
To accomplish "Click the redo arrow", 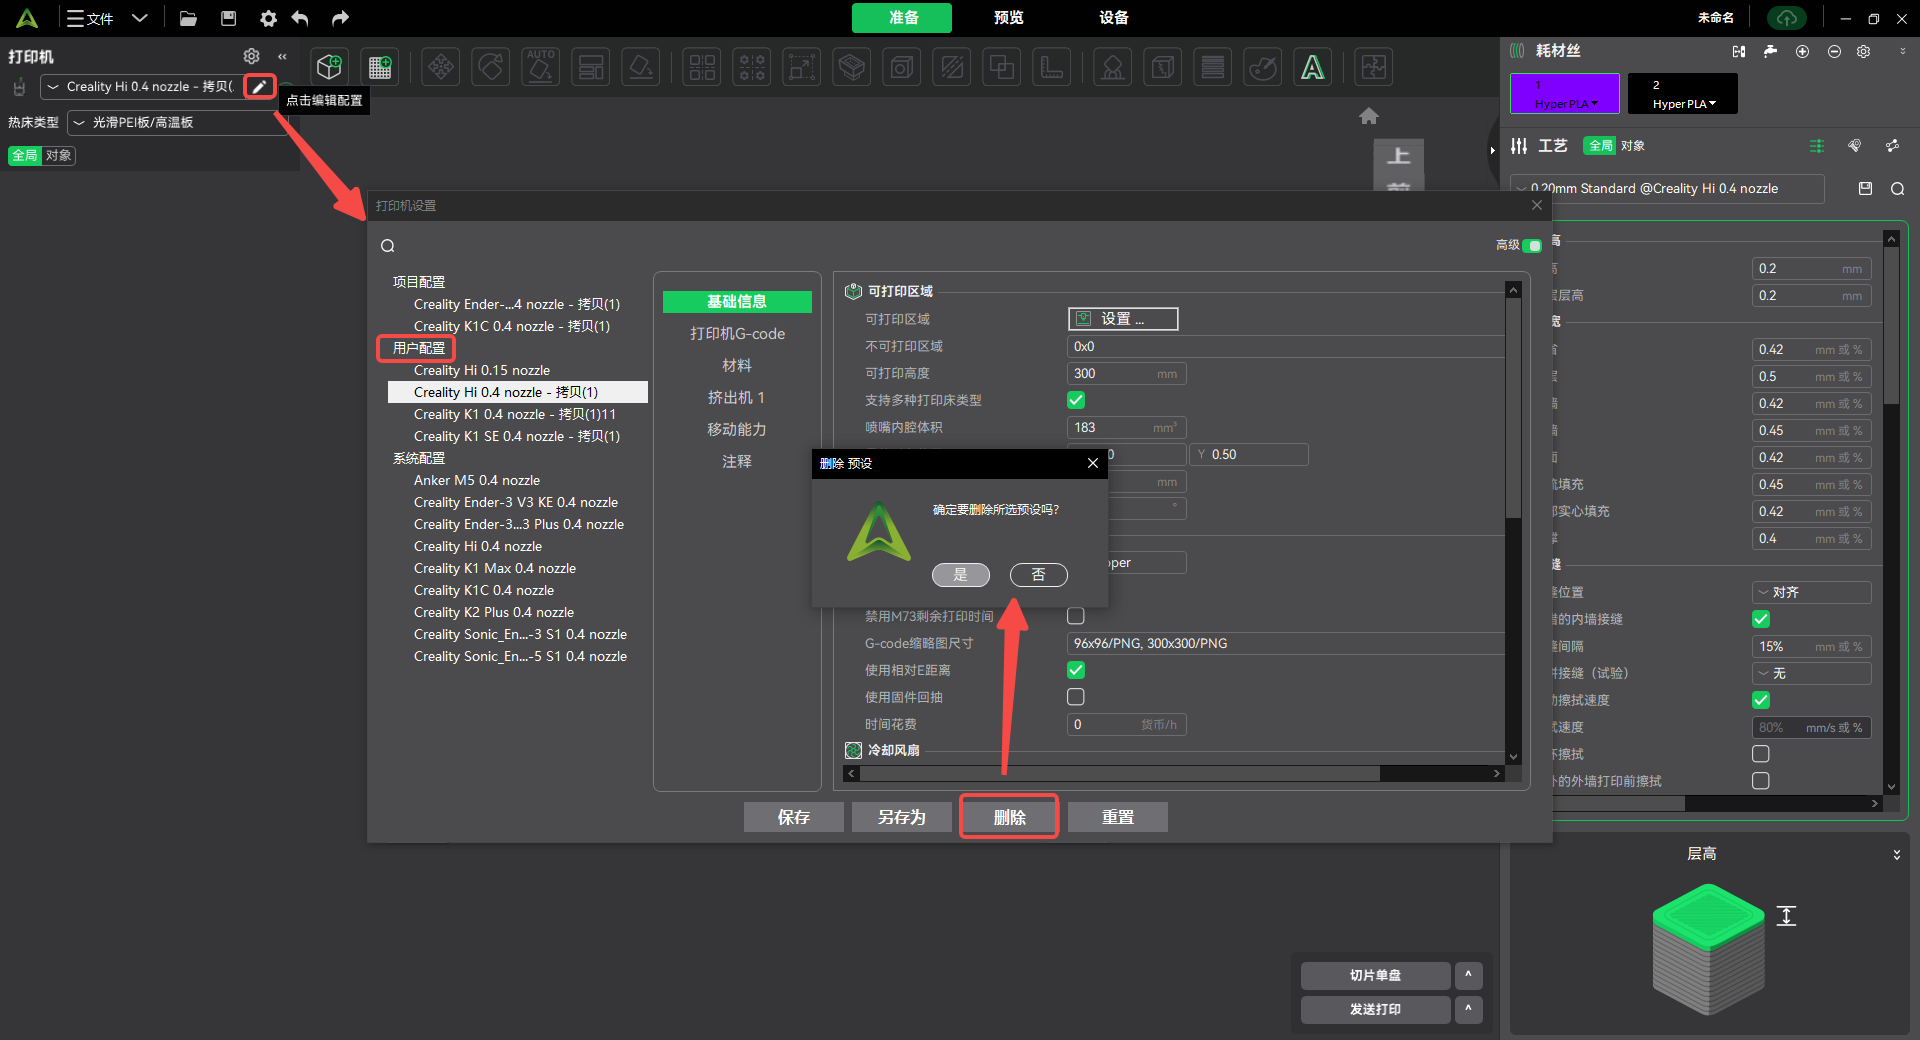I will (340, 18).
